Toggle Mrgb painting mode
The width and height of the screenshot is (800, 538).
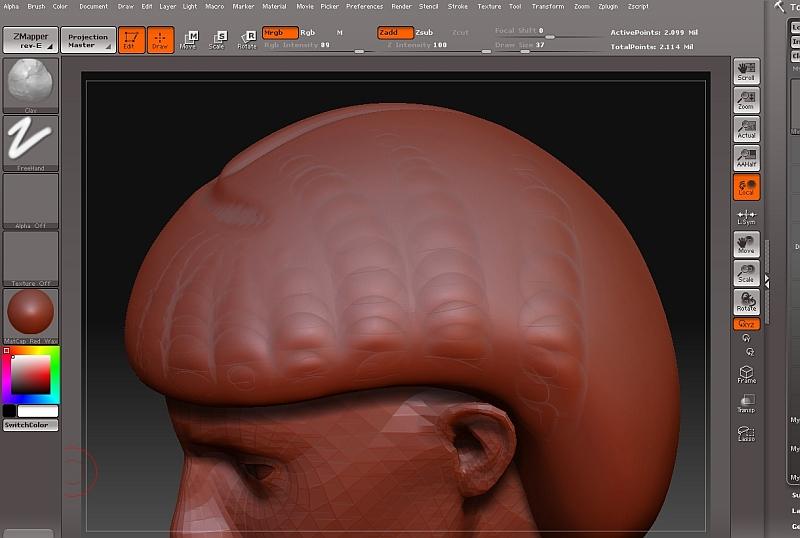click(x=280, y=33)
